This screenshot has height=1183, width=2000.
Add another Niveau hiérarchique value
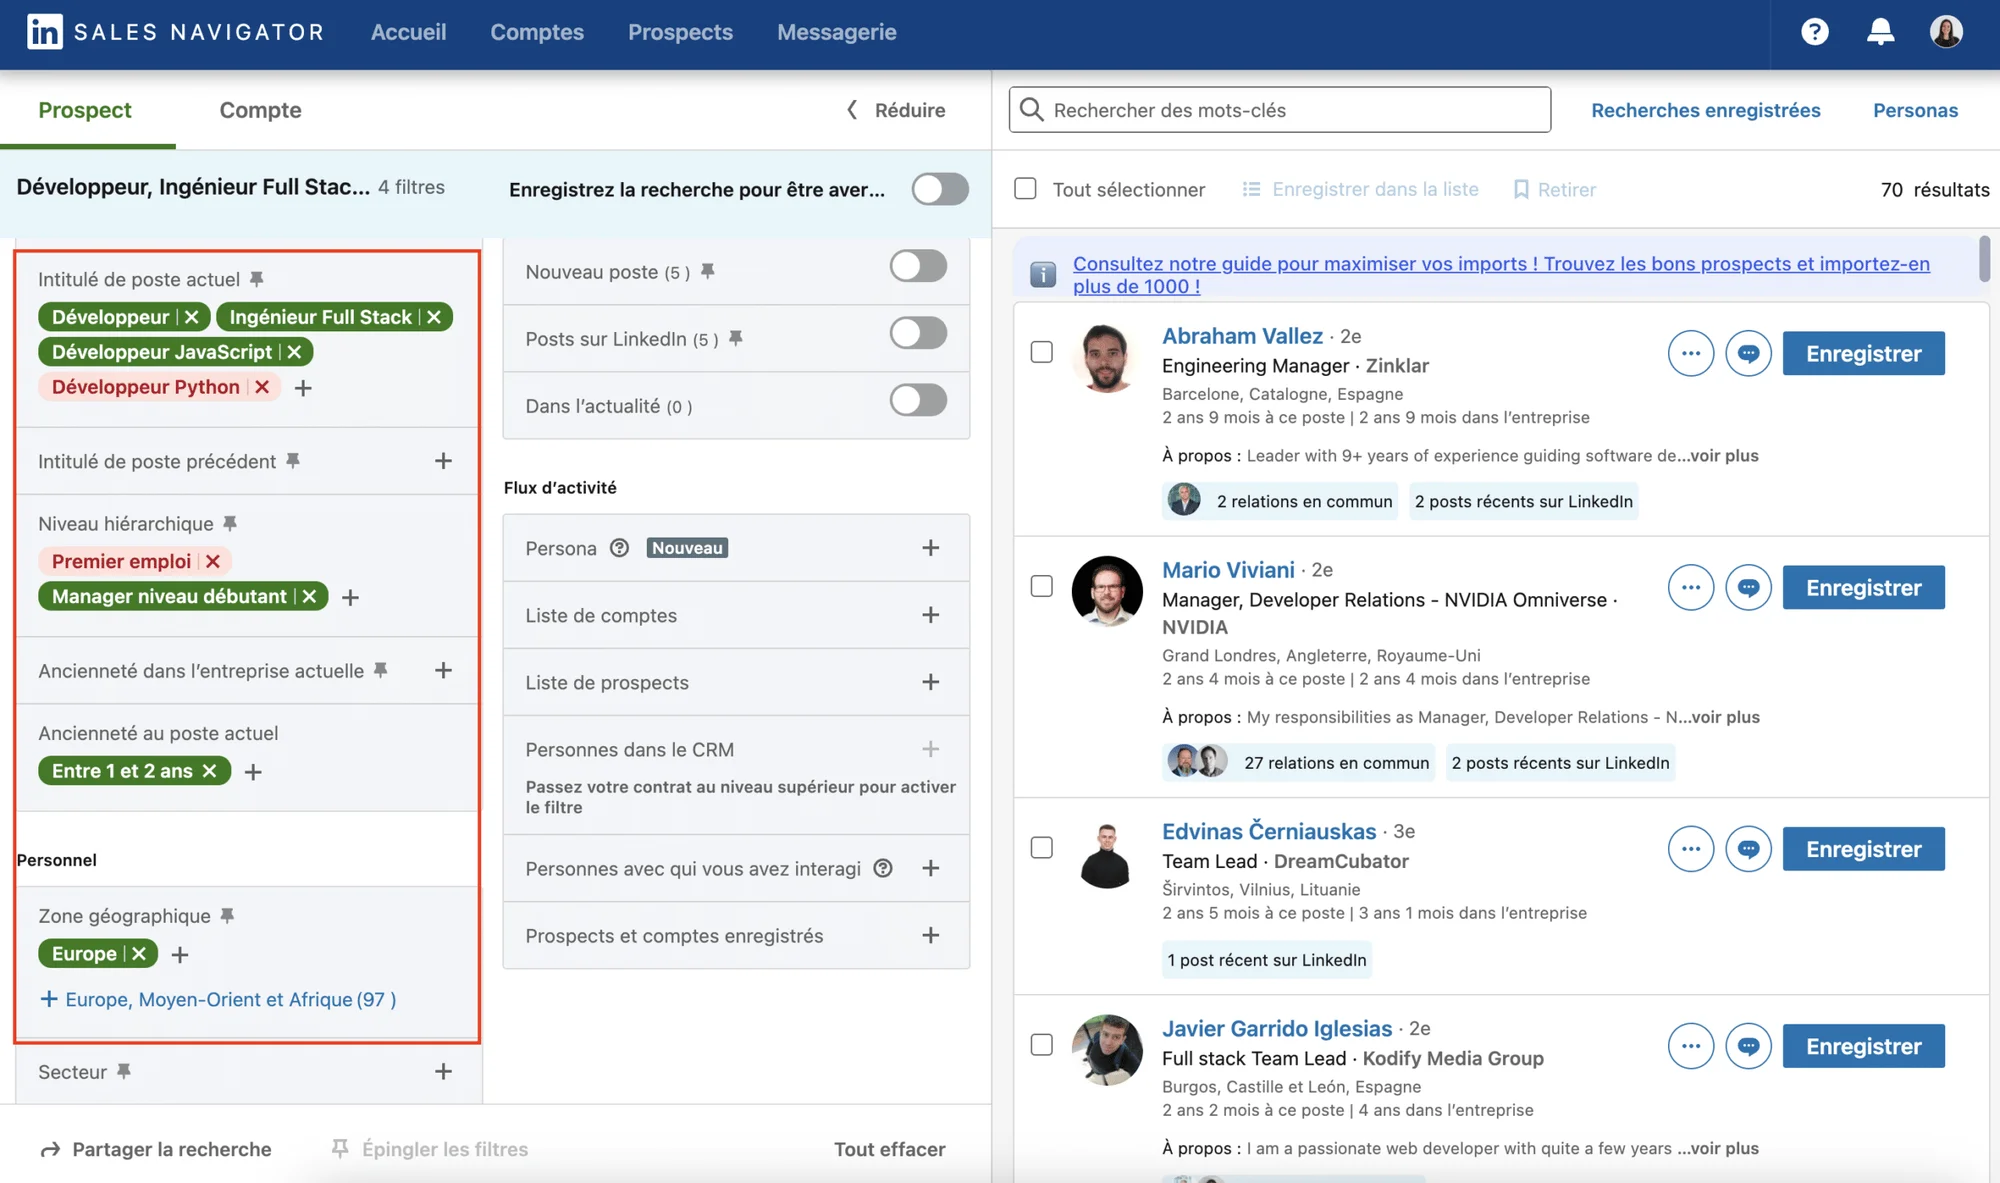click(x=350, y=597)
